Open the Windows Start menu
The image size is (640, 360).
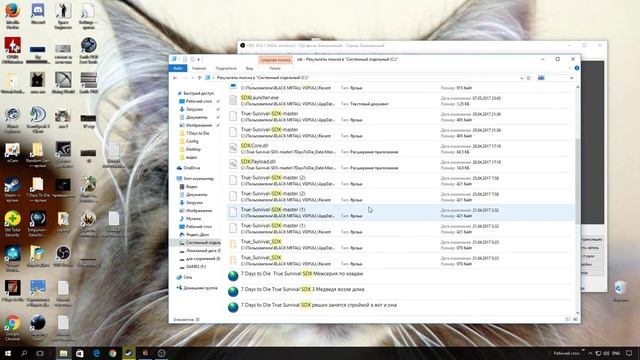click(8, 353)
